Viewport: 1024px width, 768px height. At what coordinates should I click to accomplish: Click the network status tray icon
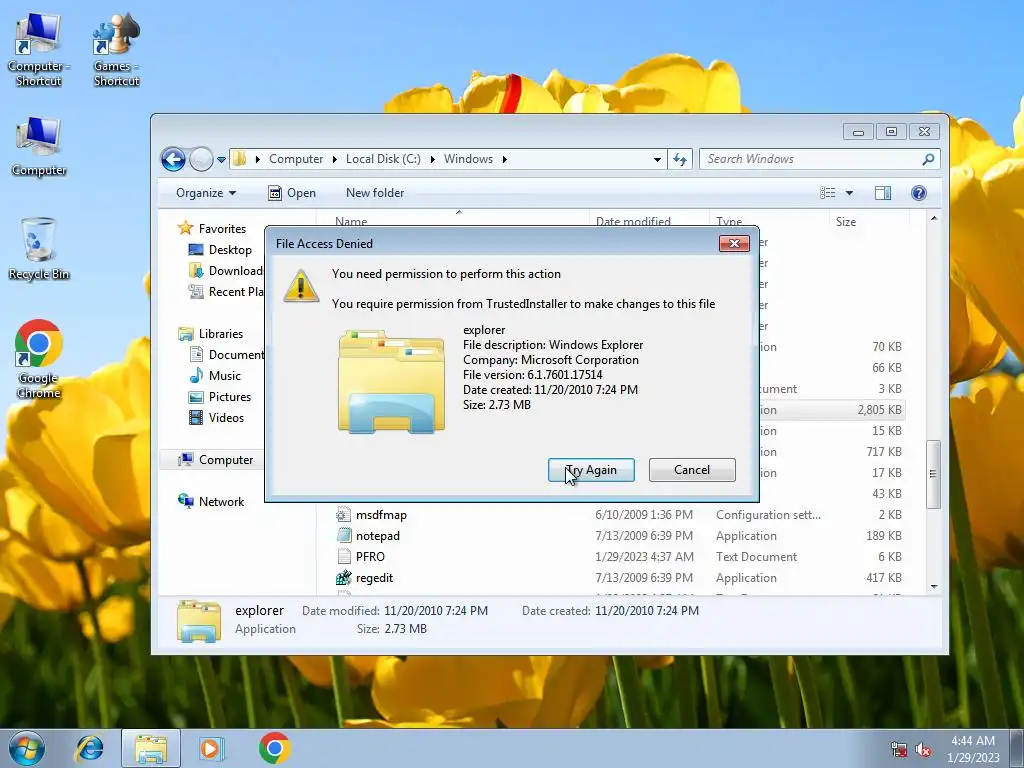(x=899, y=750)
